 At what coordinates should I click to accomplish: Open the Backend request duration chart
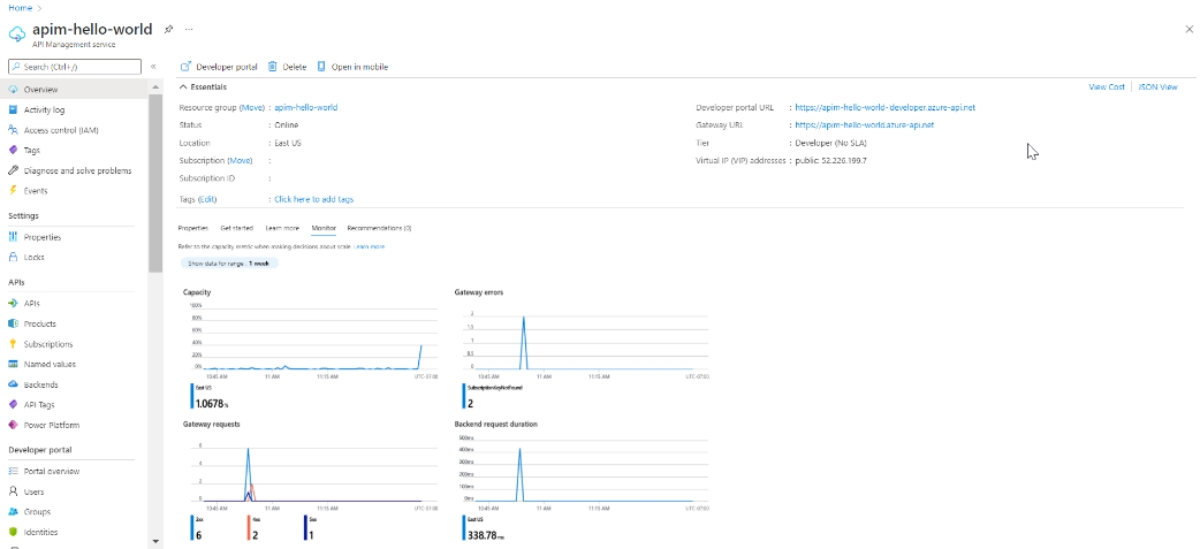pyautogui.click(x=583, y=473)
